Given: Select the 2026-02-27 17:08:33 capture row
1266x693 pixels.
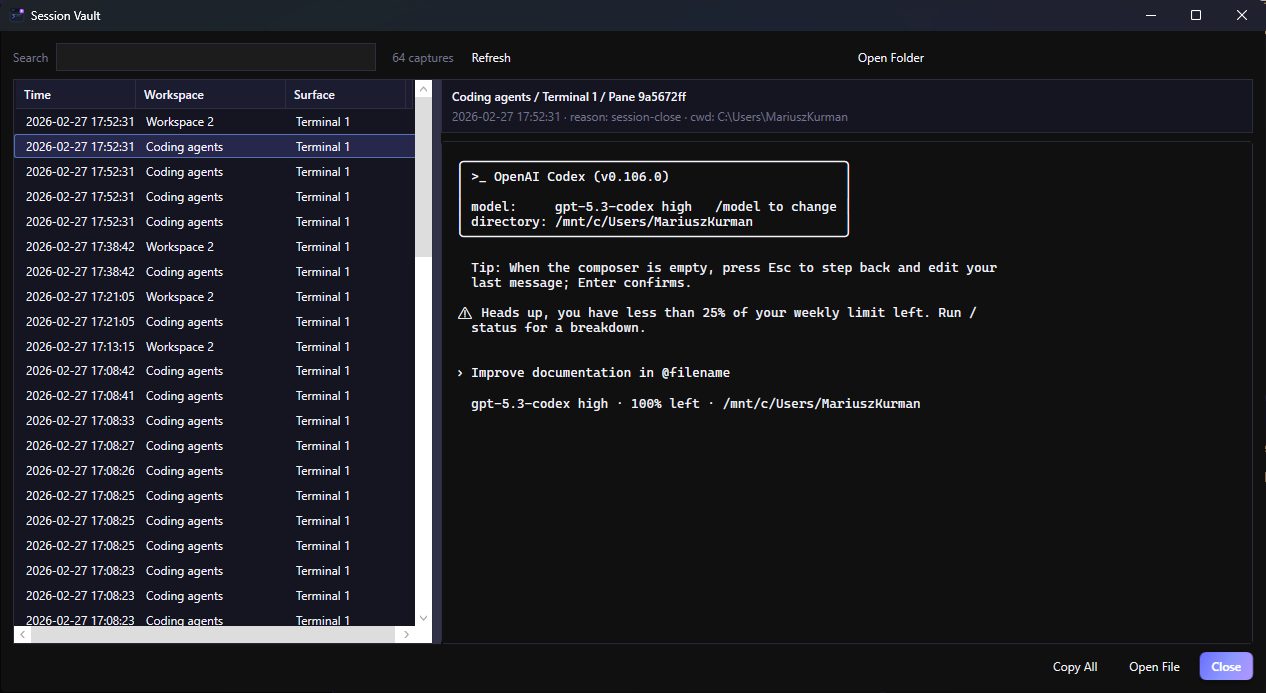Looking at the screenshot, I should (214, 421).
